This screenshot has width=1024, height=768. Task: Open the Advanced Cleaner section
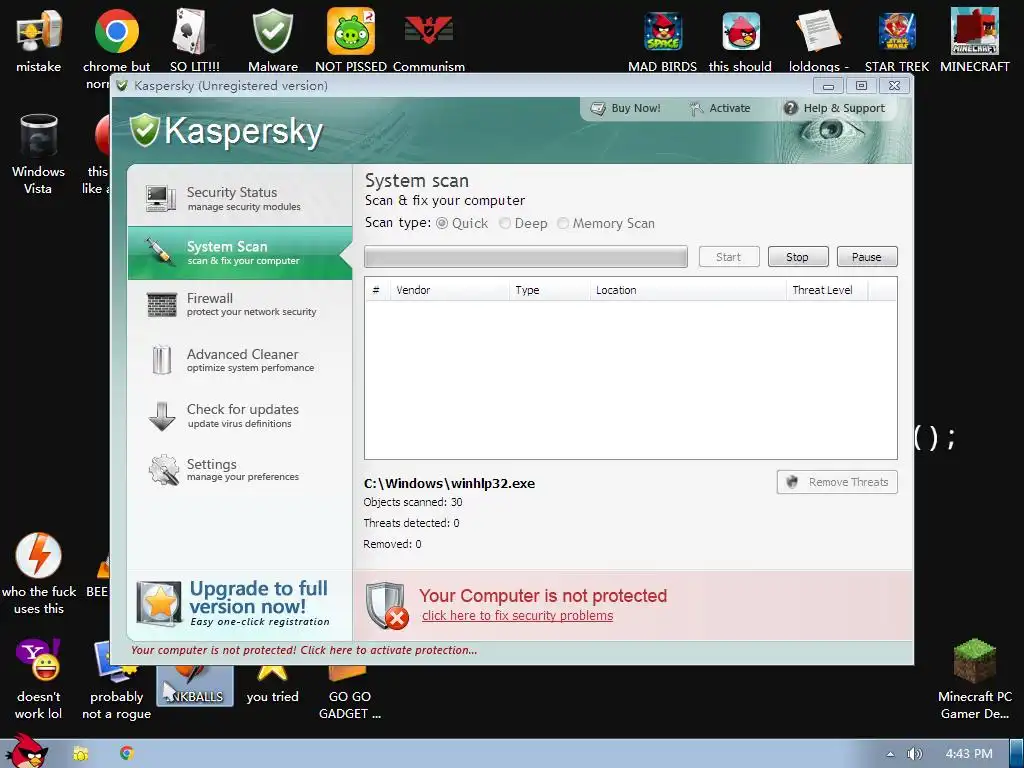pyautogui.click(x=240, y=360)
